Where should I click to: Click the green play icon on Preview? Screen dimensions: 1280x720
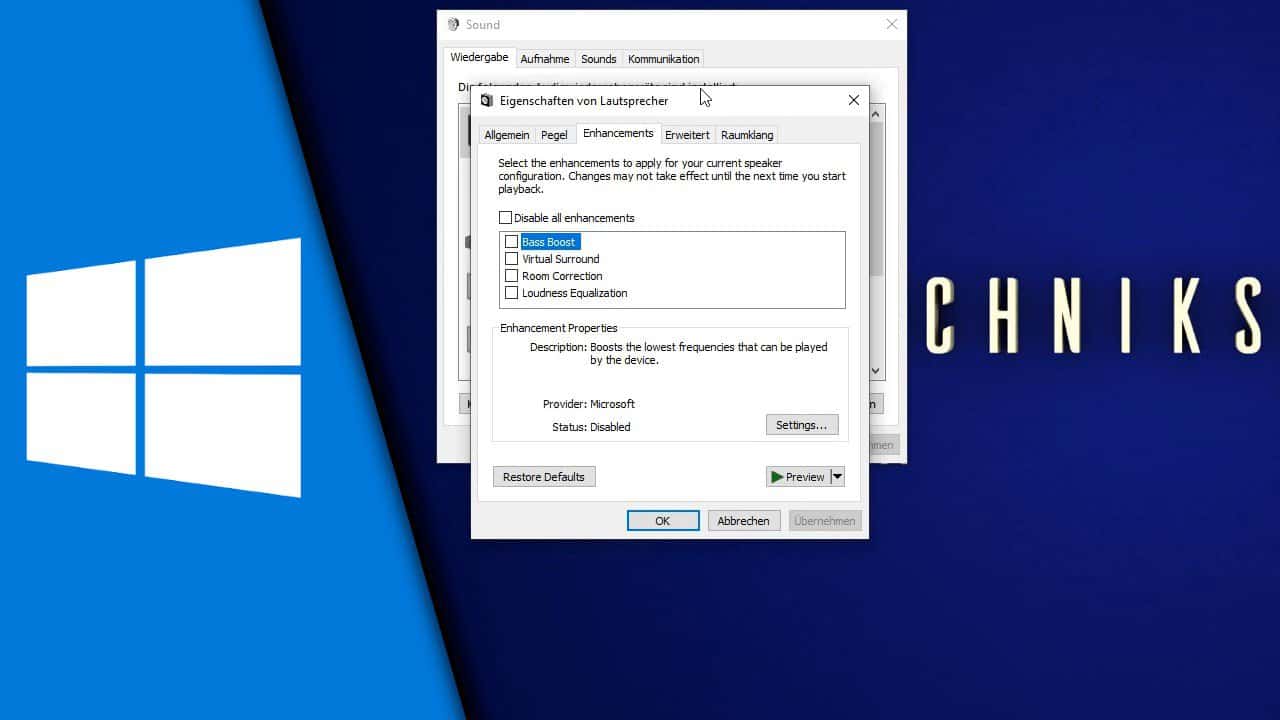(777, 477)
